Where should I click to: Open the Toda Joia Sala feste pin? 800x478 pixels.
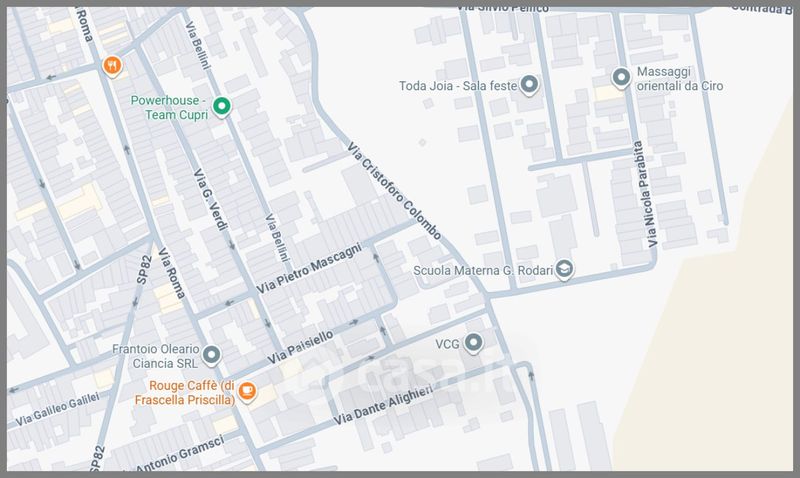pyautogui.click(x=529, y=85)
